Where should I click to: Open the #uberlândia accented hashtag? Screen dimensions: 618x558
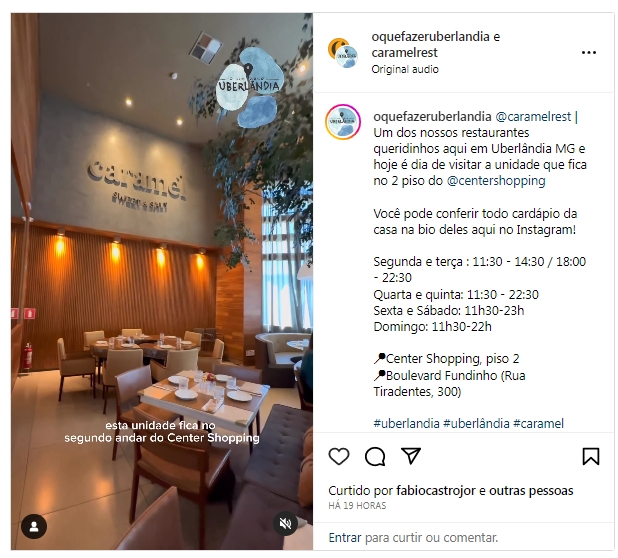[476, 424]
